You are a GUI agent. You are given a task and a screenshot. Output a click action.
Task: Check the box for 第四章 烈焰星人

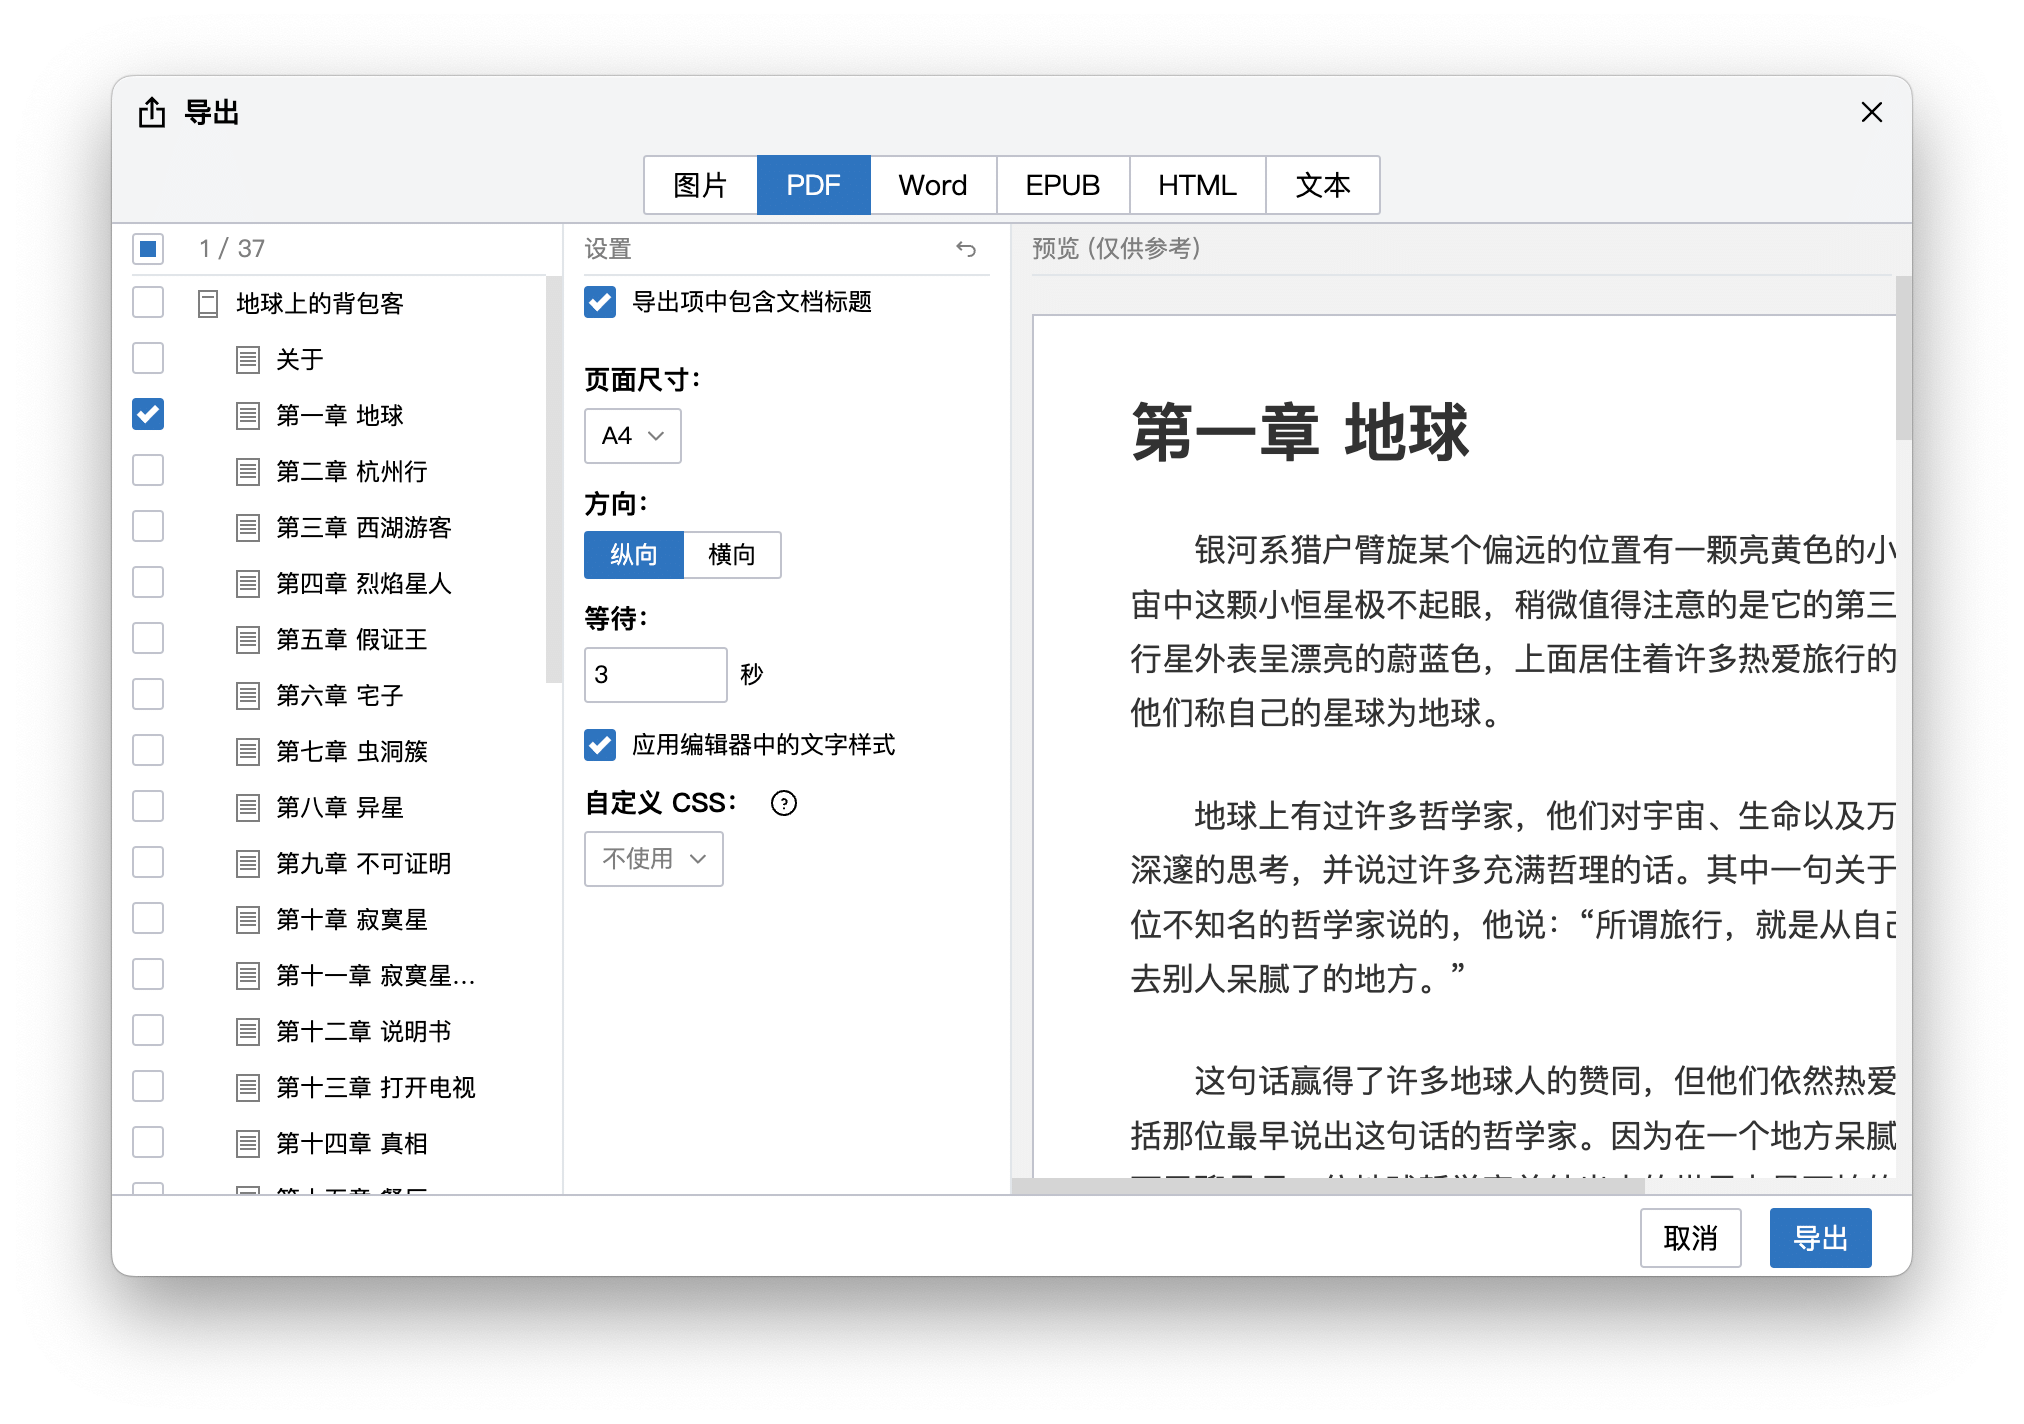148,582
